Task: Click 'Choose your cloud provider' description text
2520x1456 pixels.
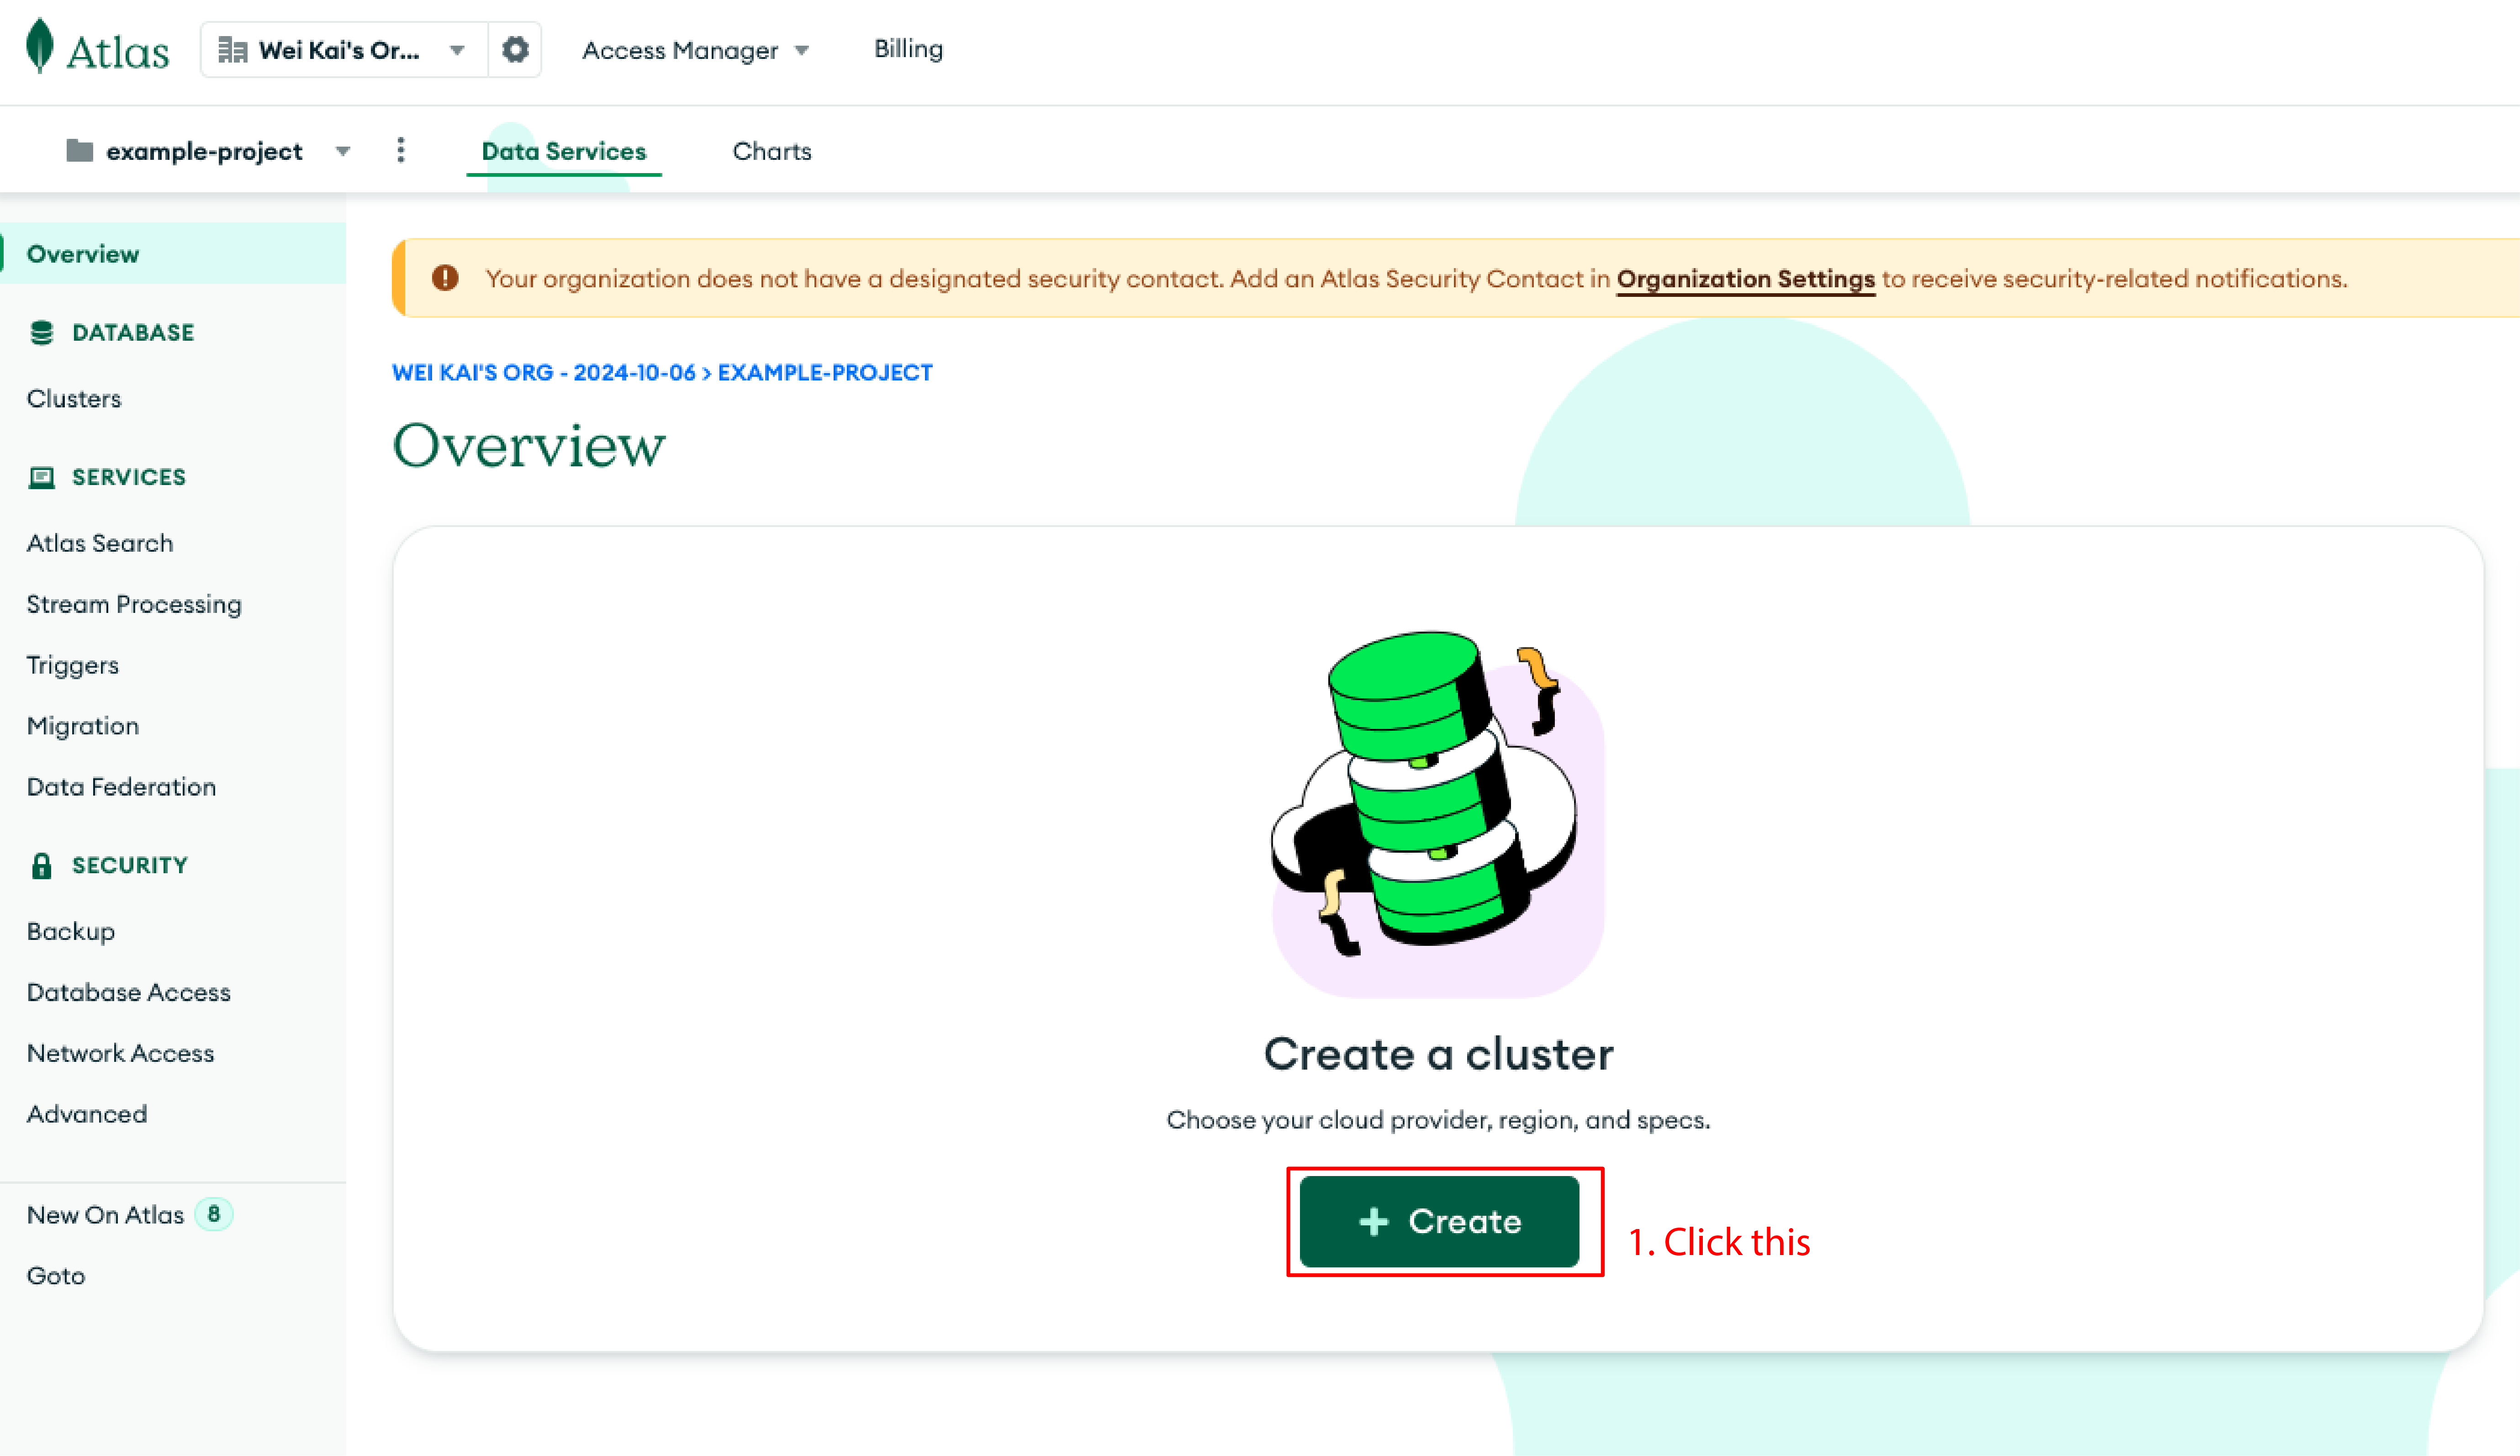Action: 1438,1120
